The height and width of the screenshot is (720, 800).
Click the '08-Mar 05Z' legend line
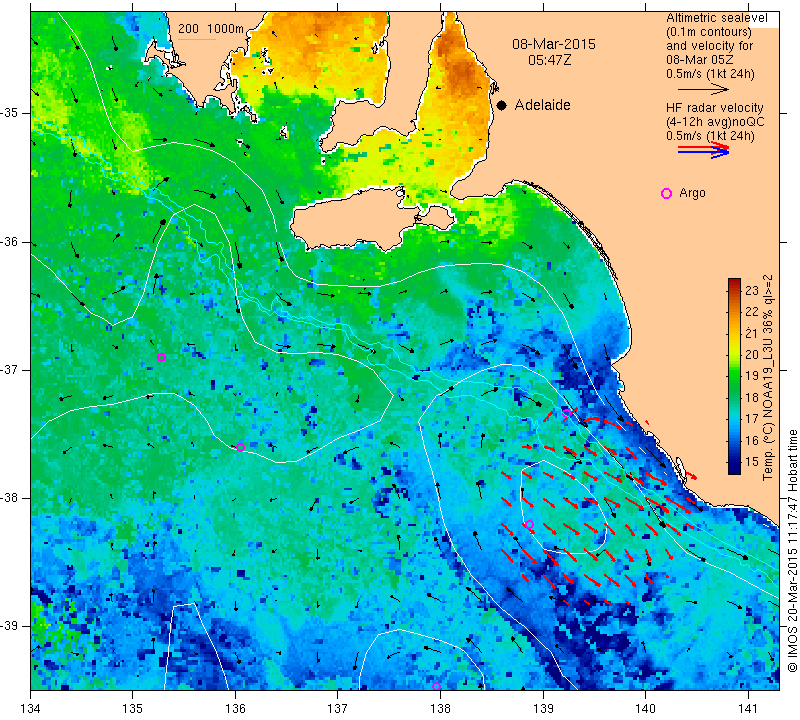(x=699, y=60)
